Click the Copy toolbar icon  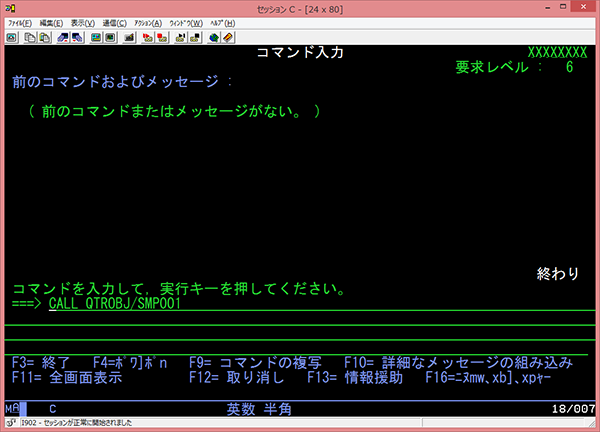click(31, 37)
